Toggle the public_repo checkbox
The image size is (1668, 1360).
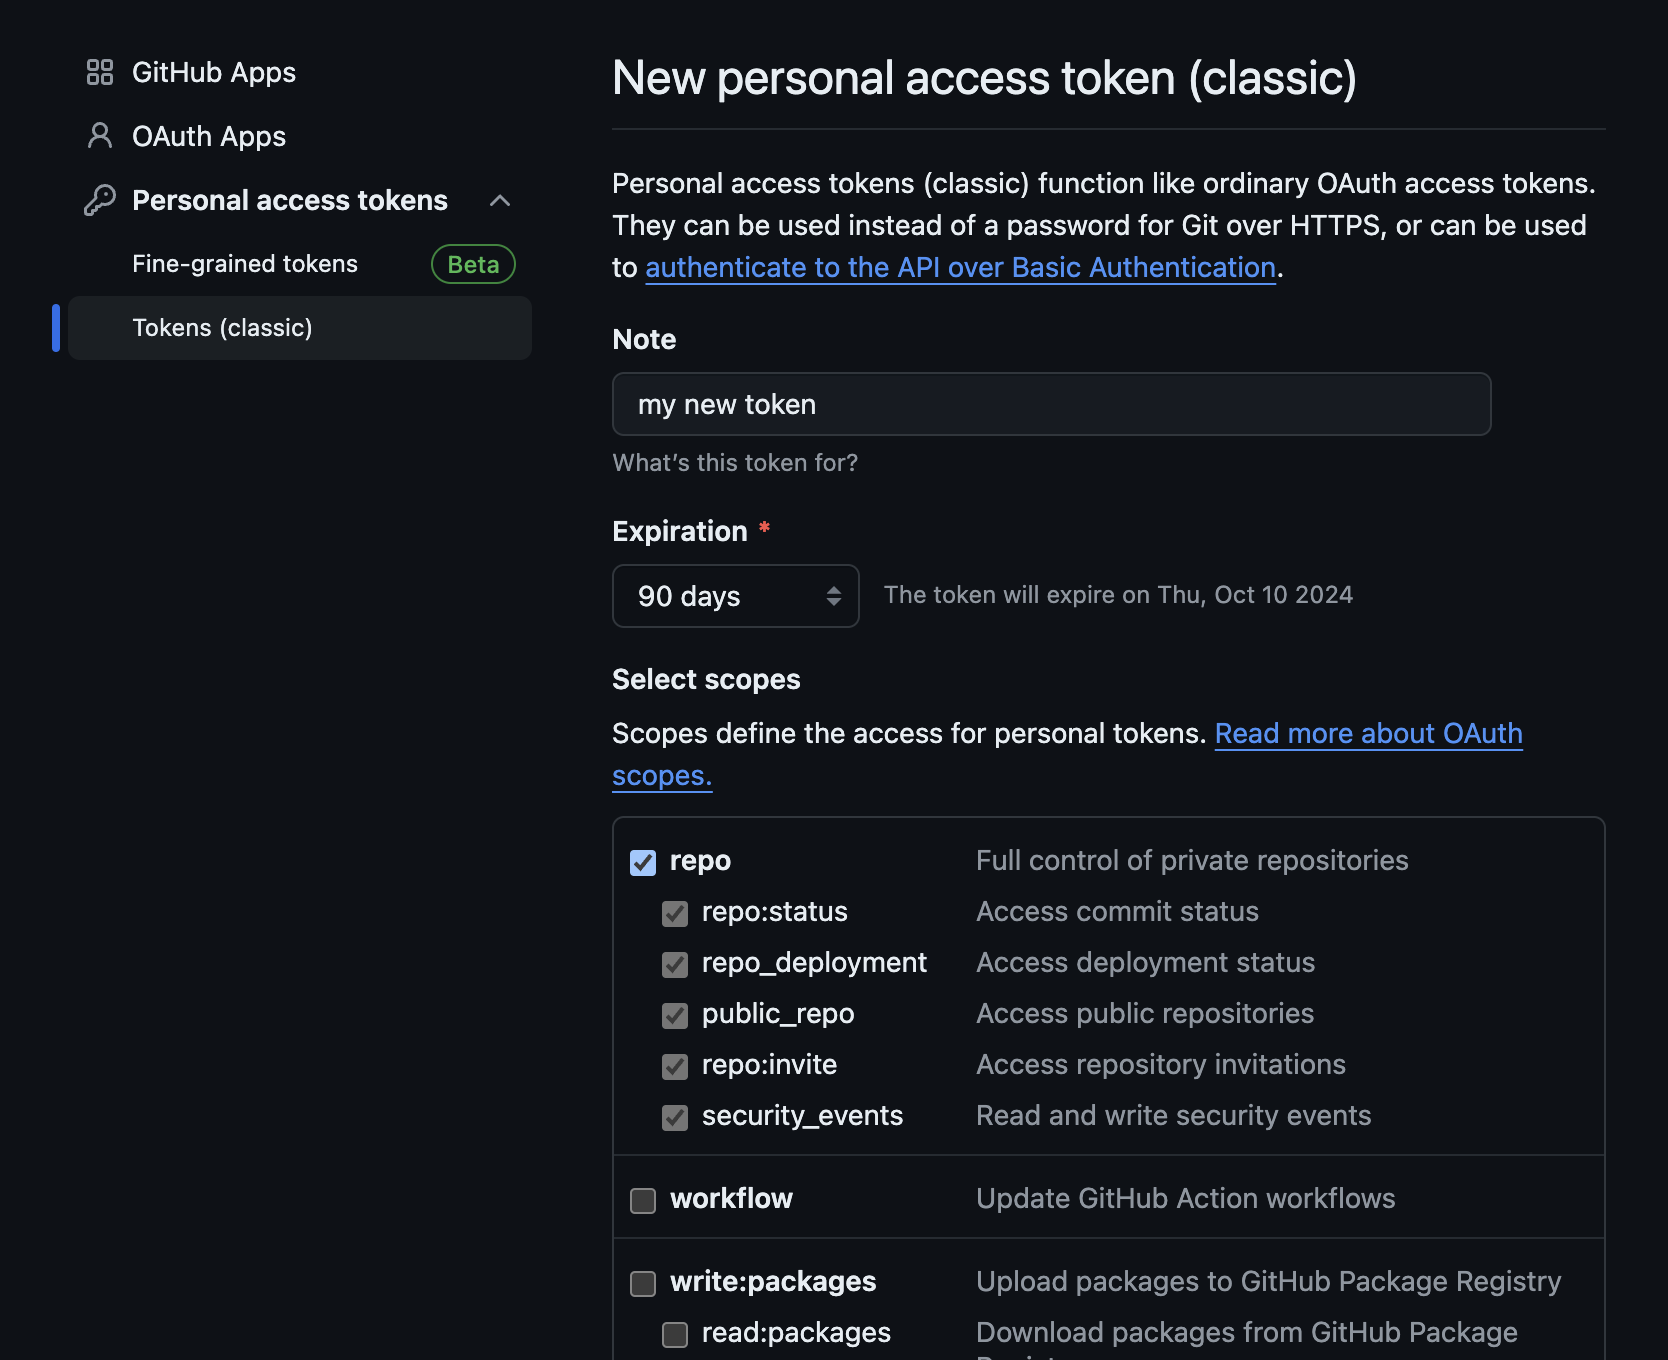pyautogui.click(x=675, y=1015)
